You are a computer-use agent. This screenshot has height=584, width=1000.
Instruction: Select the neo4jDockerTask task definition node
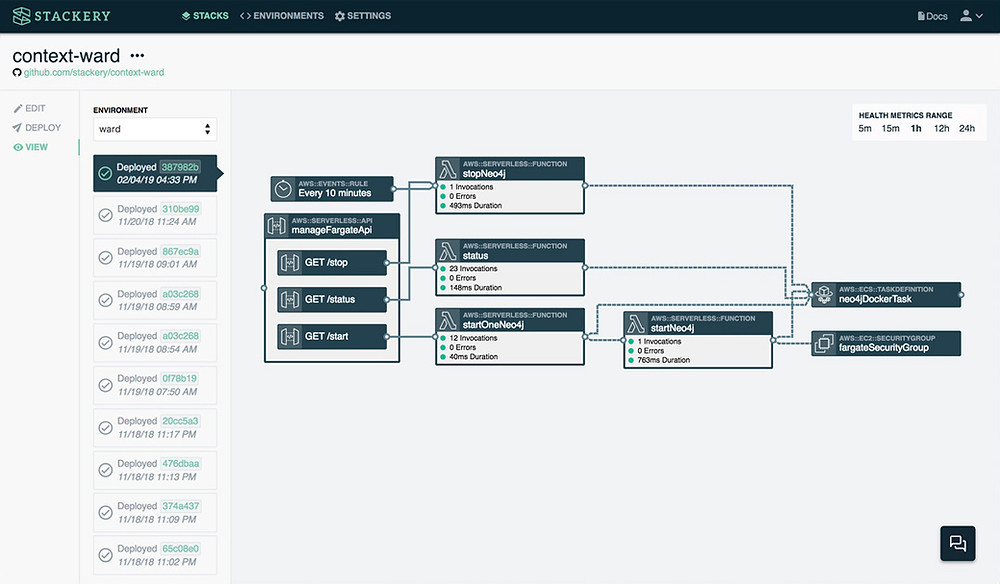[x=886, y=295]
